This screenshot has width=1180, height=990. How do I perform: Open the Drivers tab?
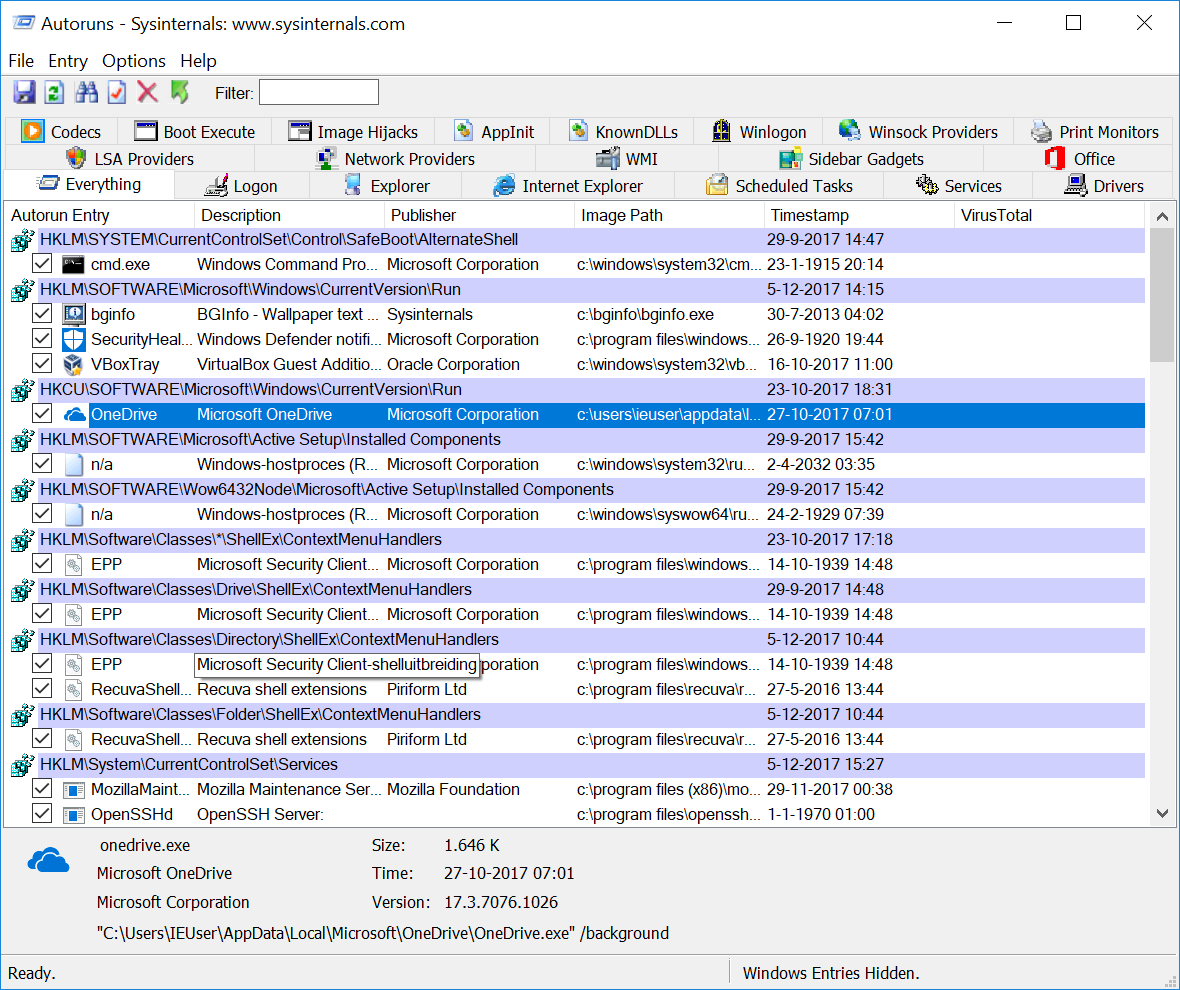pos(1103,186)
